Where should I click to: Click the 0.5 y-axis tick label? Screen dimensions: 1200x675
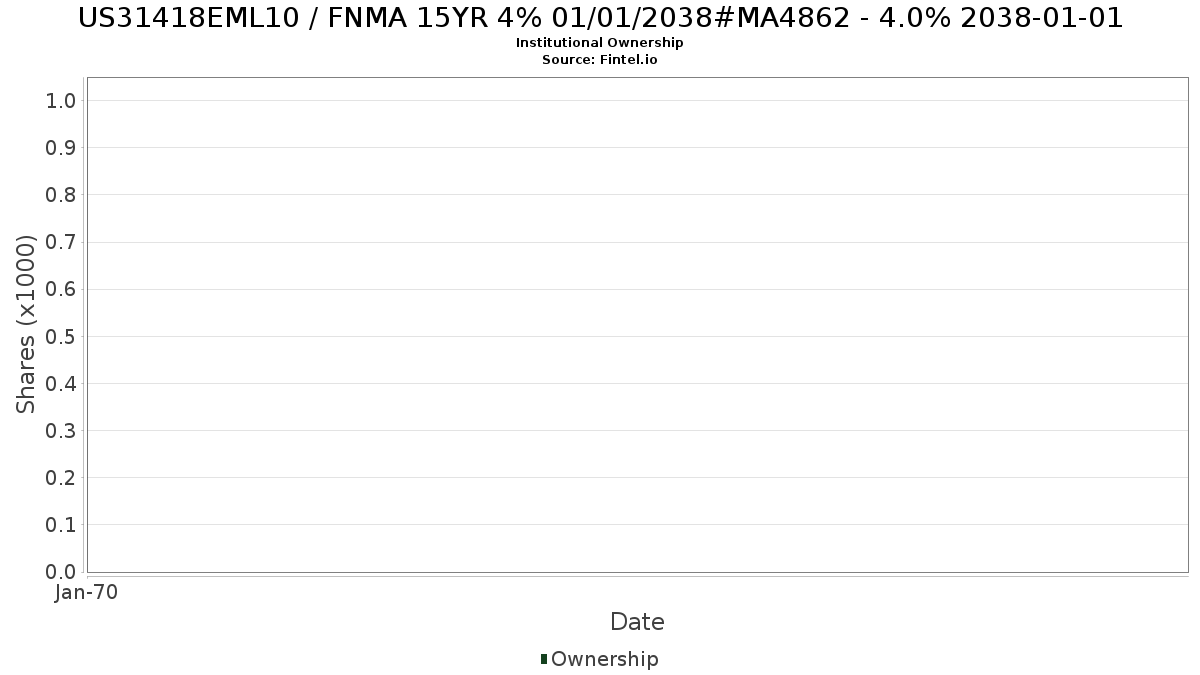point(61,336)
